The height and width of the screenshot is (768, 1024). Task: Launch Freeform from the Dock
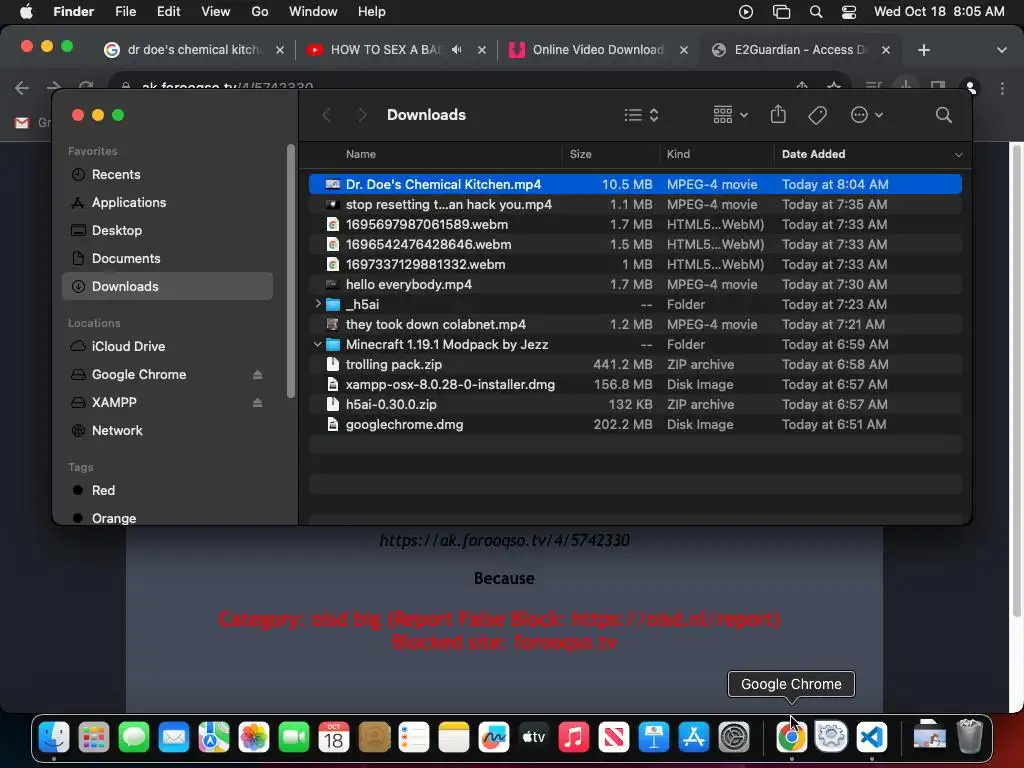494,737
